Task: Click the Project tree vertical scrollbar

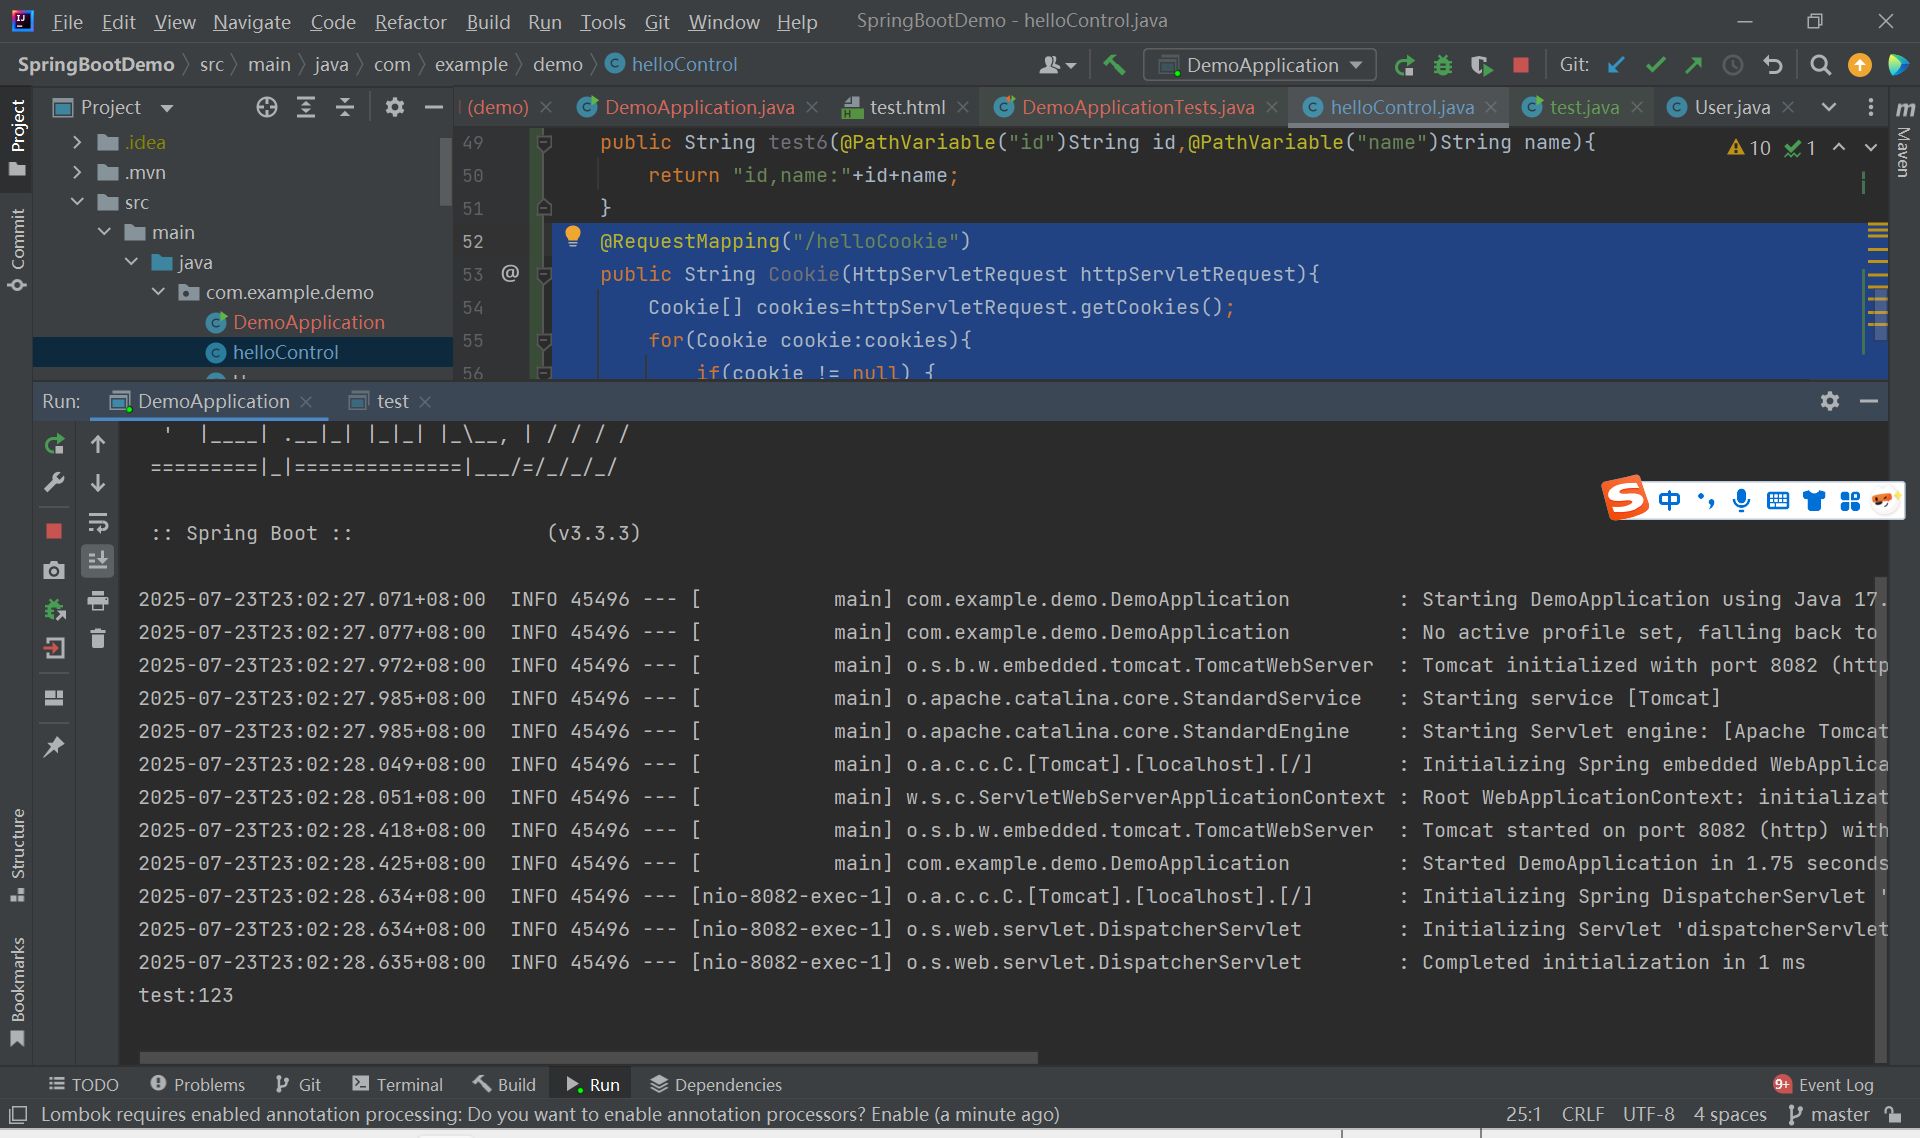Action: tap(446, 172)
